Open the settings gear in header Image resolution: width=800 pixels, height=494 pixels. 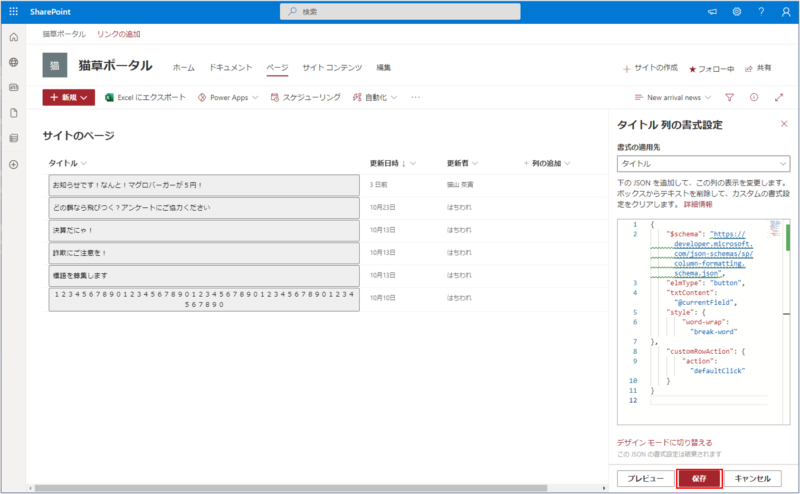click(736, 12)
